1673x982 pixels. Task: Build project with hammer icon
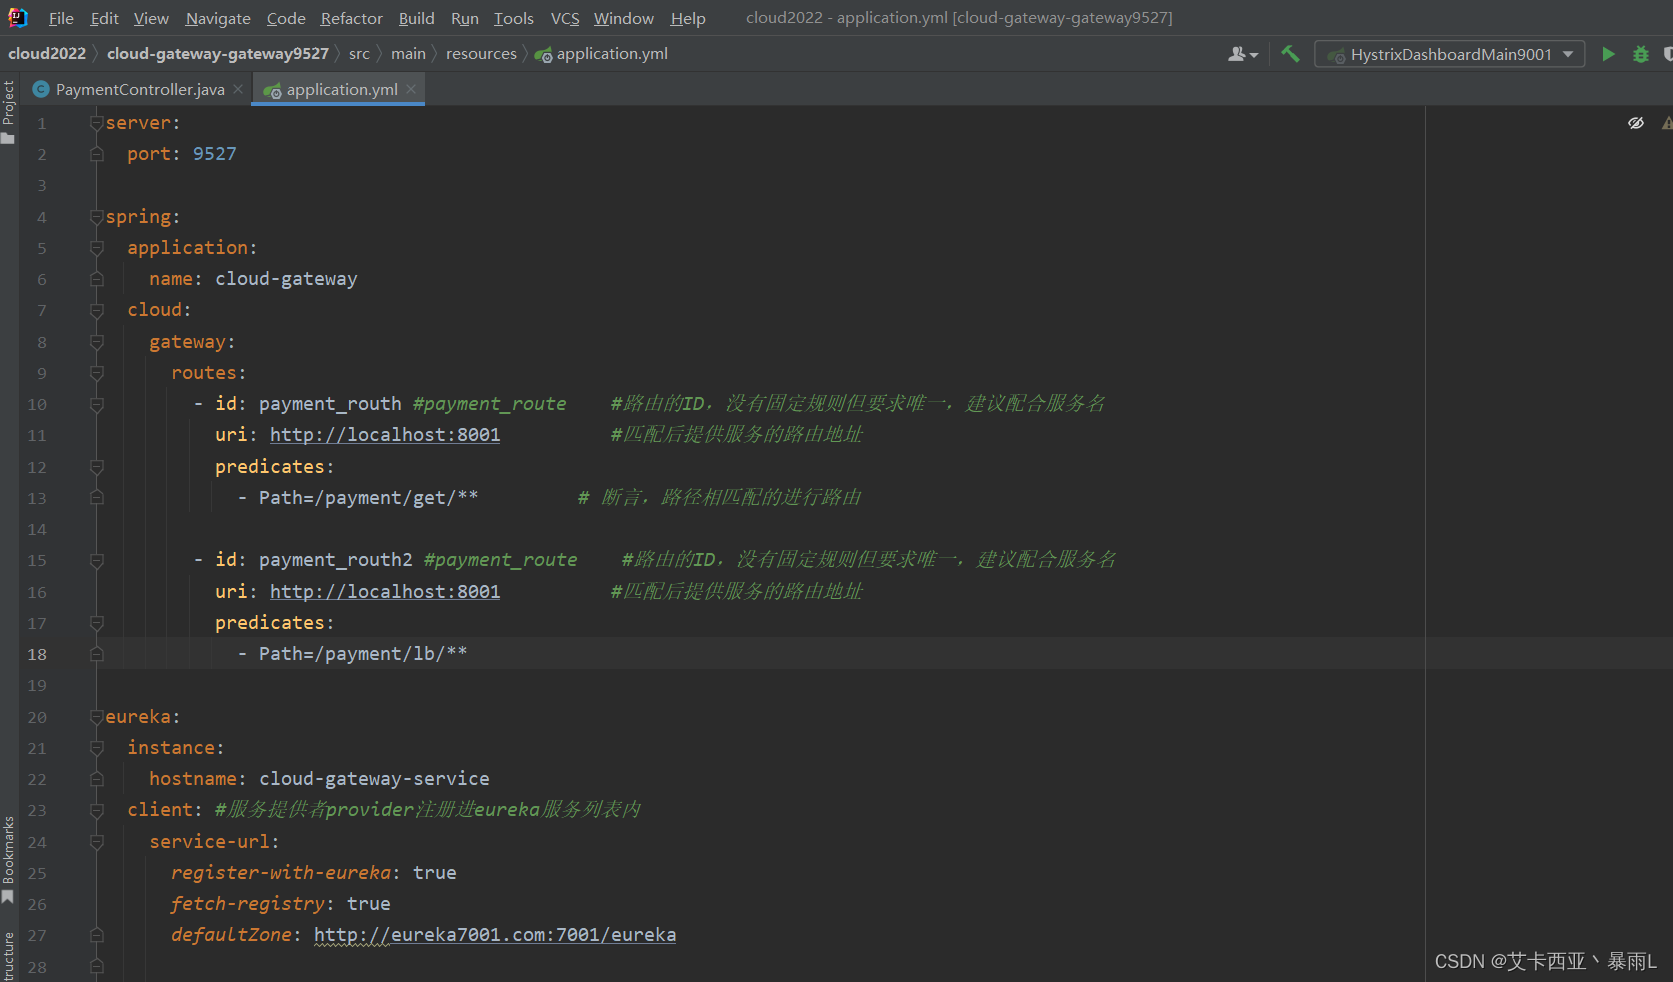pyautogui.click(x=1290, y=54)
